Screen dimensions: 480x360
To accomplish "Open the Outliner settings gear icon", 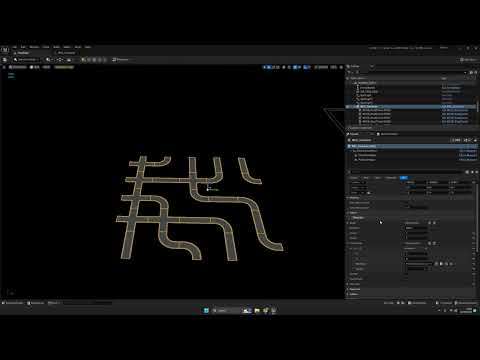I will [475, 72].
